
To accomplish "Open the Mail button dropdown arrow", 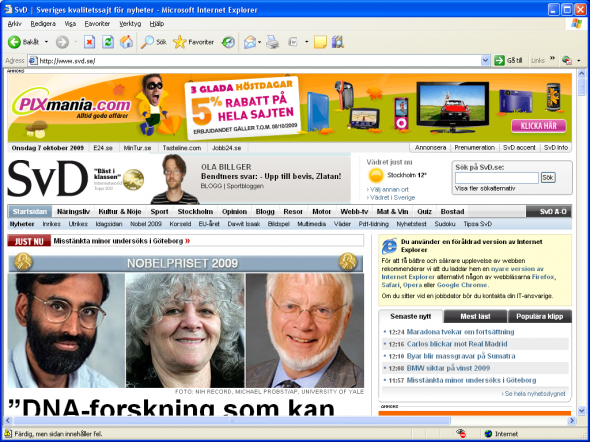I will (x=260, y=42).
